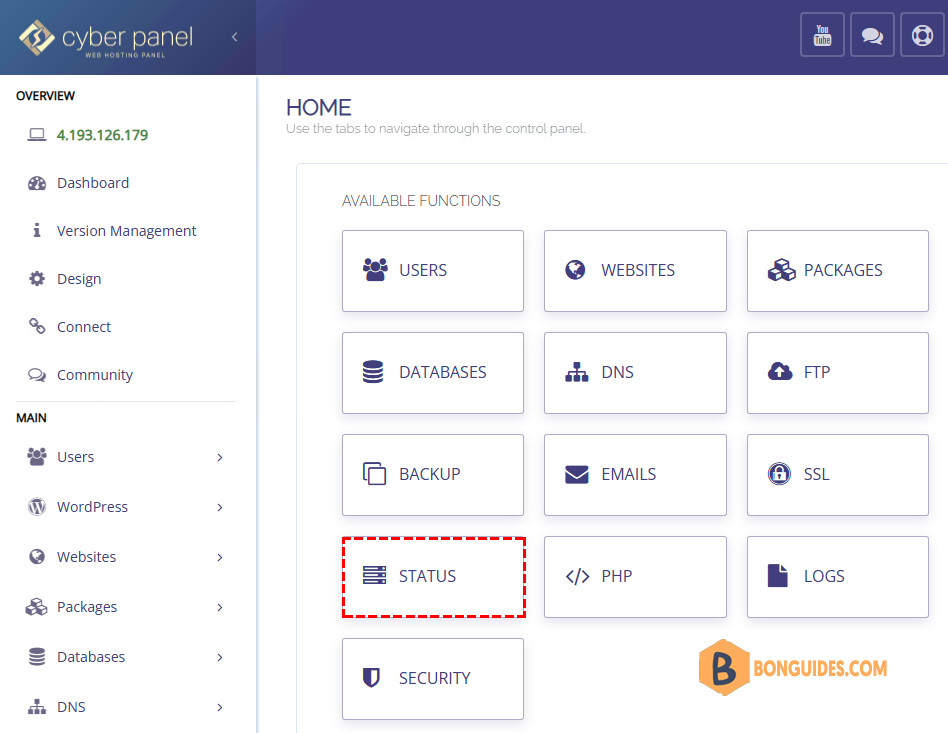Click the speech bubbles icon beside Community
Viewport: 948px width, 733px height.
(x=37, y=375)
